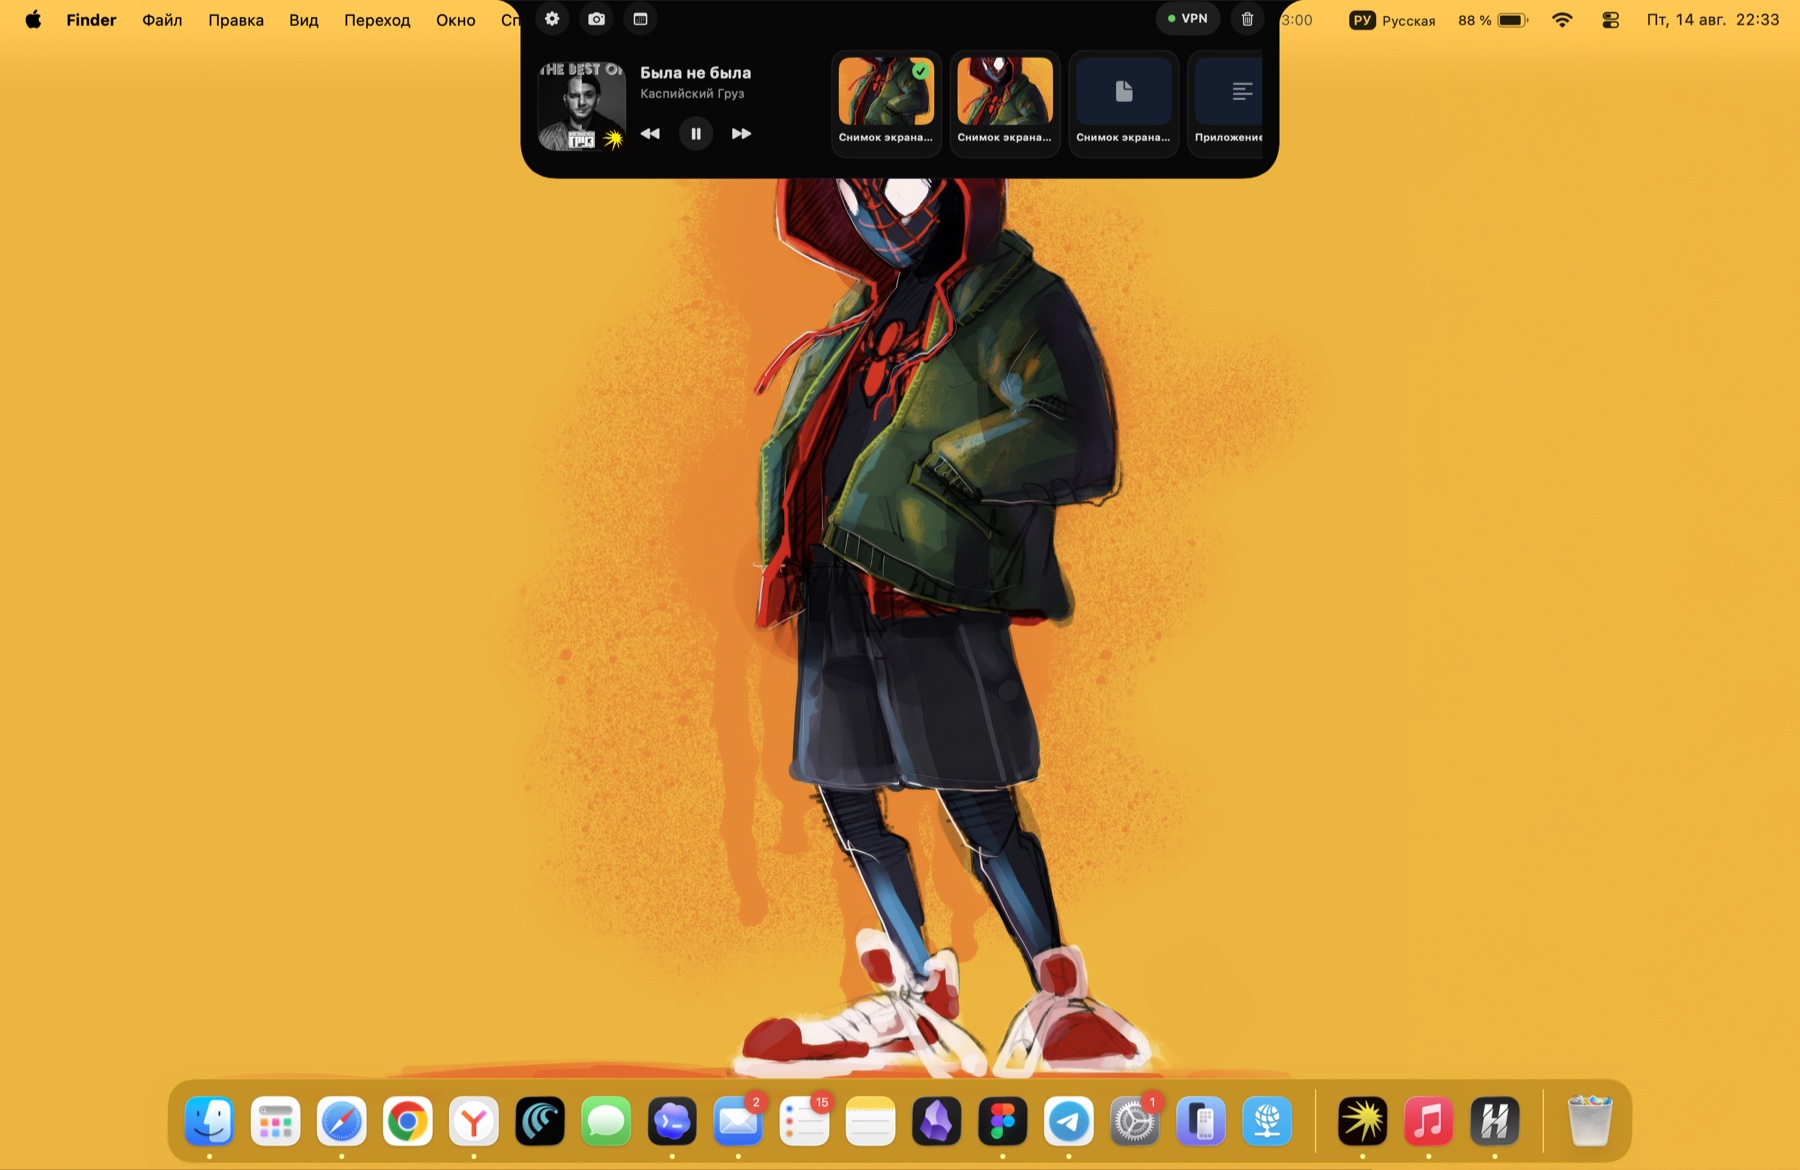This screenshot has width=1800, height=1170.
Task: Skip to the next track
Action: pos(741,133)
